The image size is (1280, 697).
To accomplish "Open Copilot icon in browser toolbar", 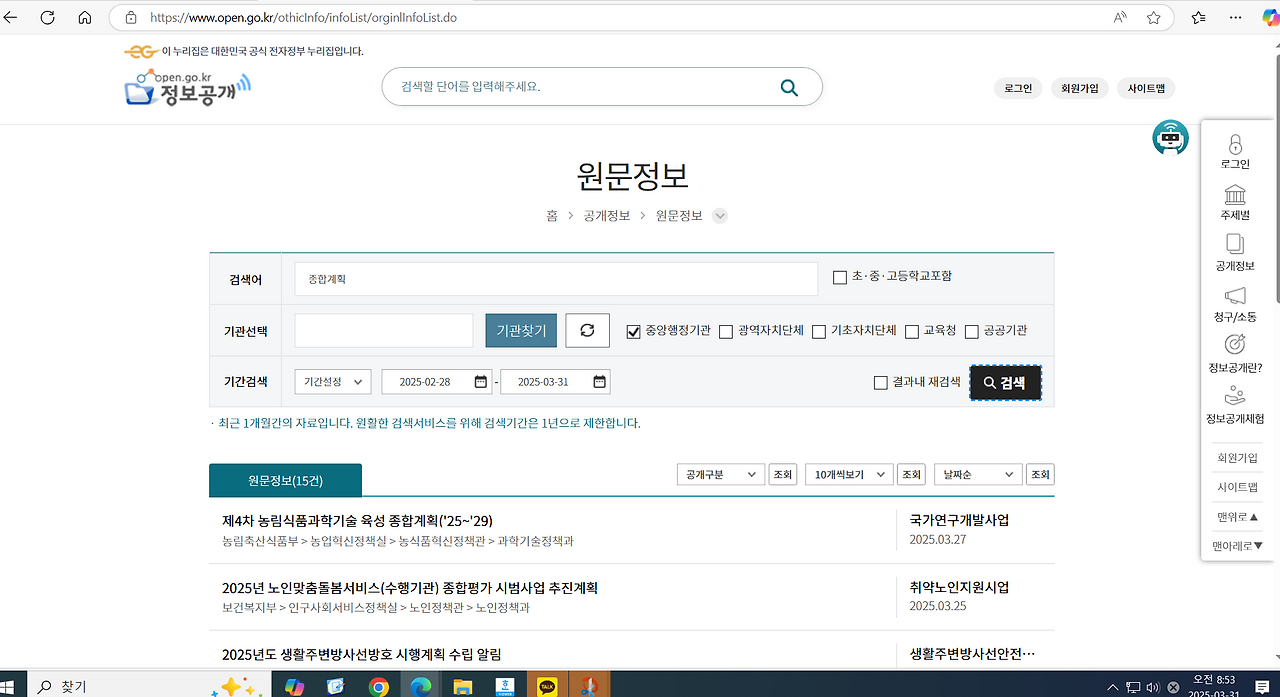I will (x=1270, y=17).
